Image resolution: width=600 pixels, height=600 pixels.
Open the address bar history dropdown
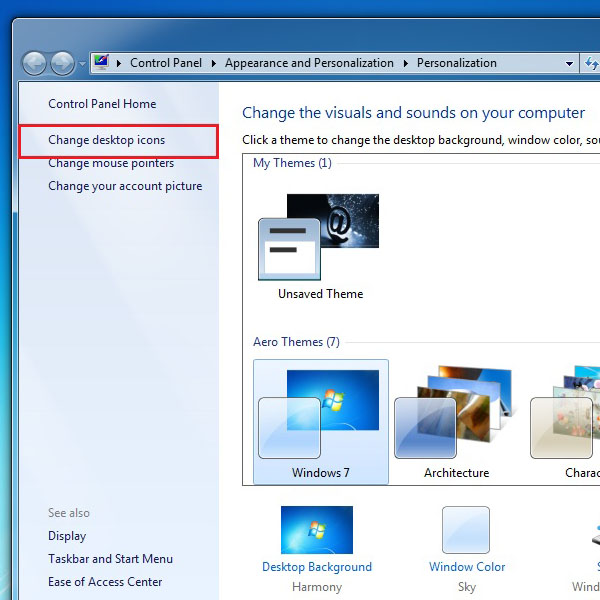[x=569, y=64]
